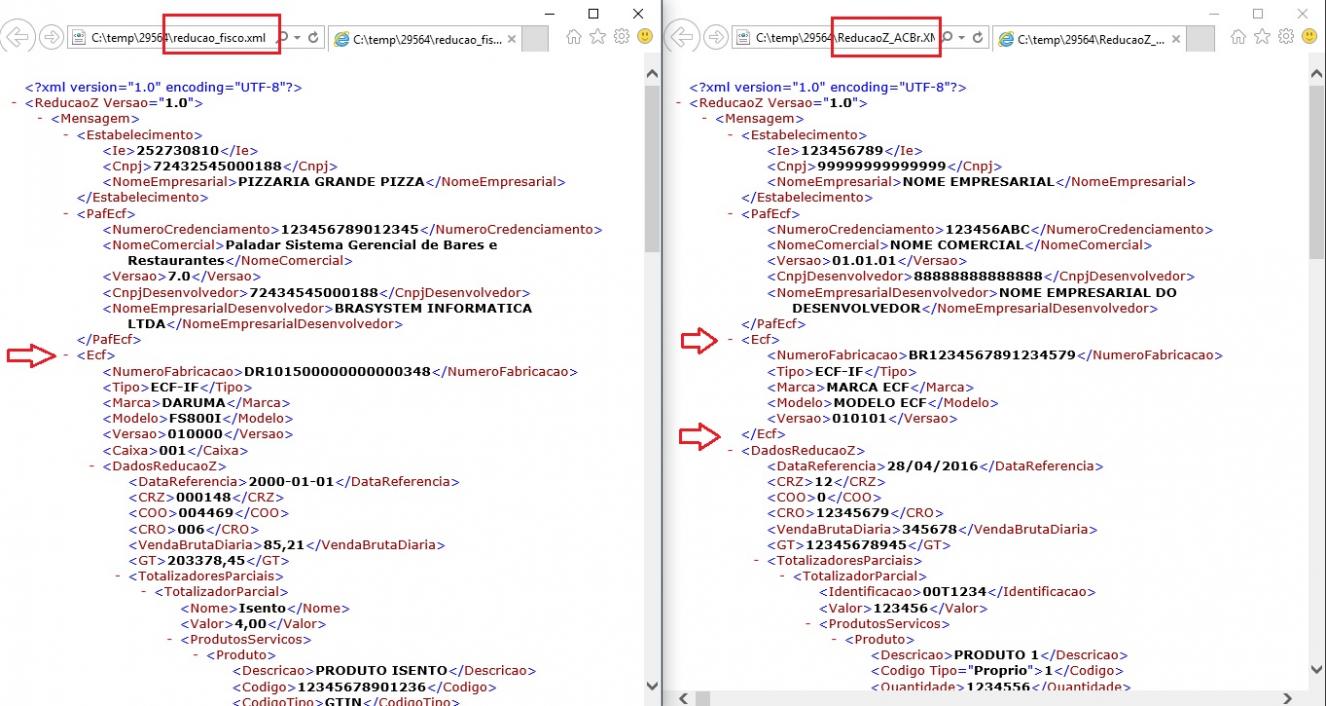The width and height of the screenshot is (1326, 706).
Task: Collapse DadosReducaoZ node in right XML
Action: (x=730, y=450)
